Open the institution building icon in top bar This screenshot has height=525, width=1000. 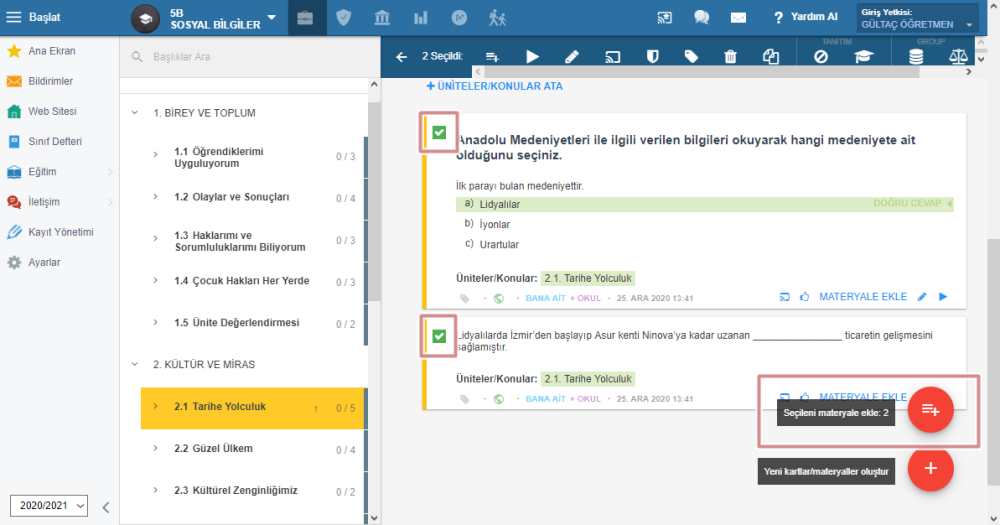(x=382, y=18)
